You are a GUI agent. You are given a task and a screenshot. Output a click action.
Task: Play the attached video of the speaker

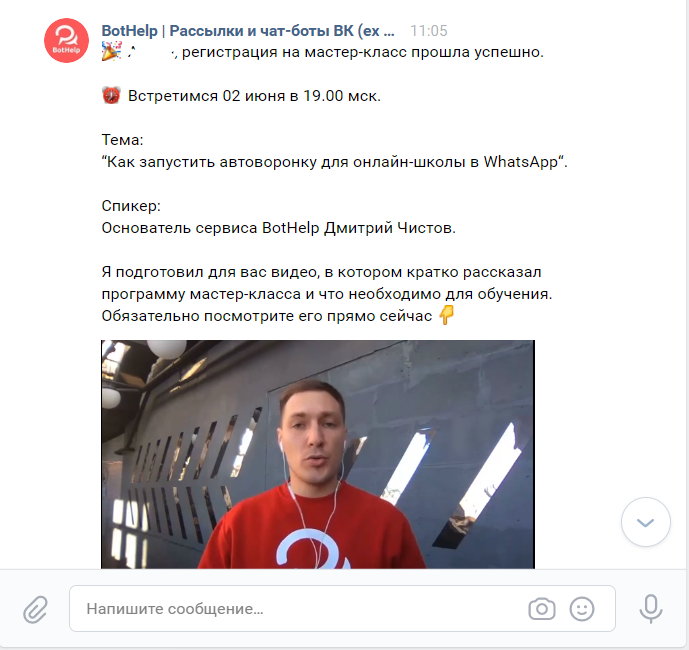(x=318, y=454)
